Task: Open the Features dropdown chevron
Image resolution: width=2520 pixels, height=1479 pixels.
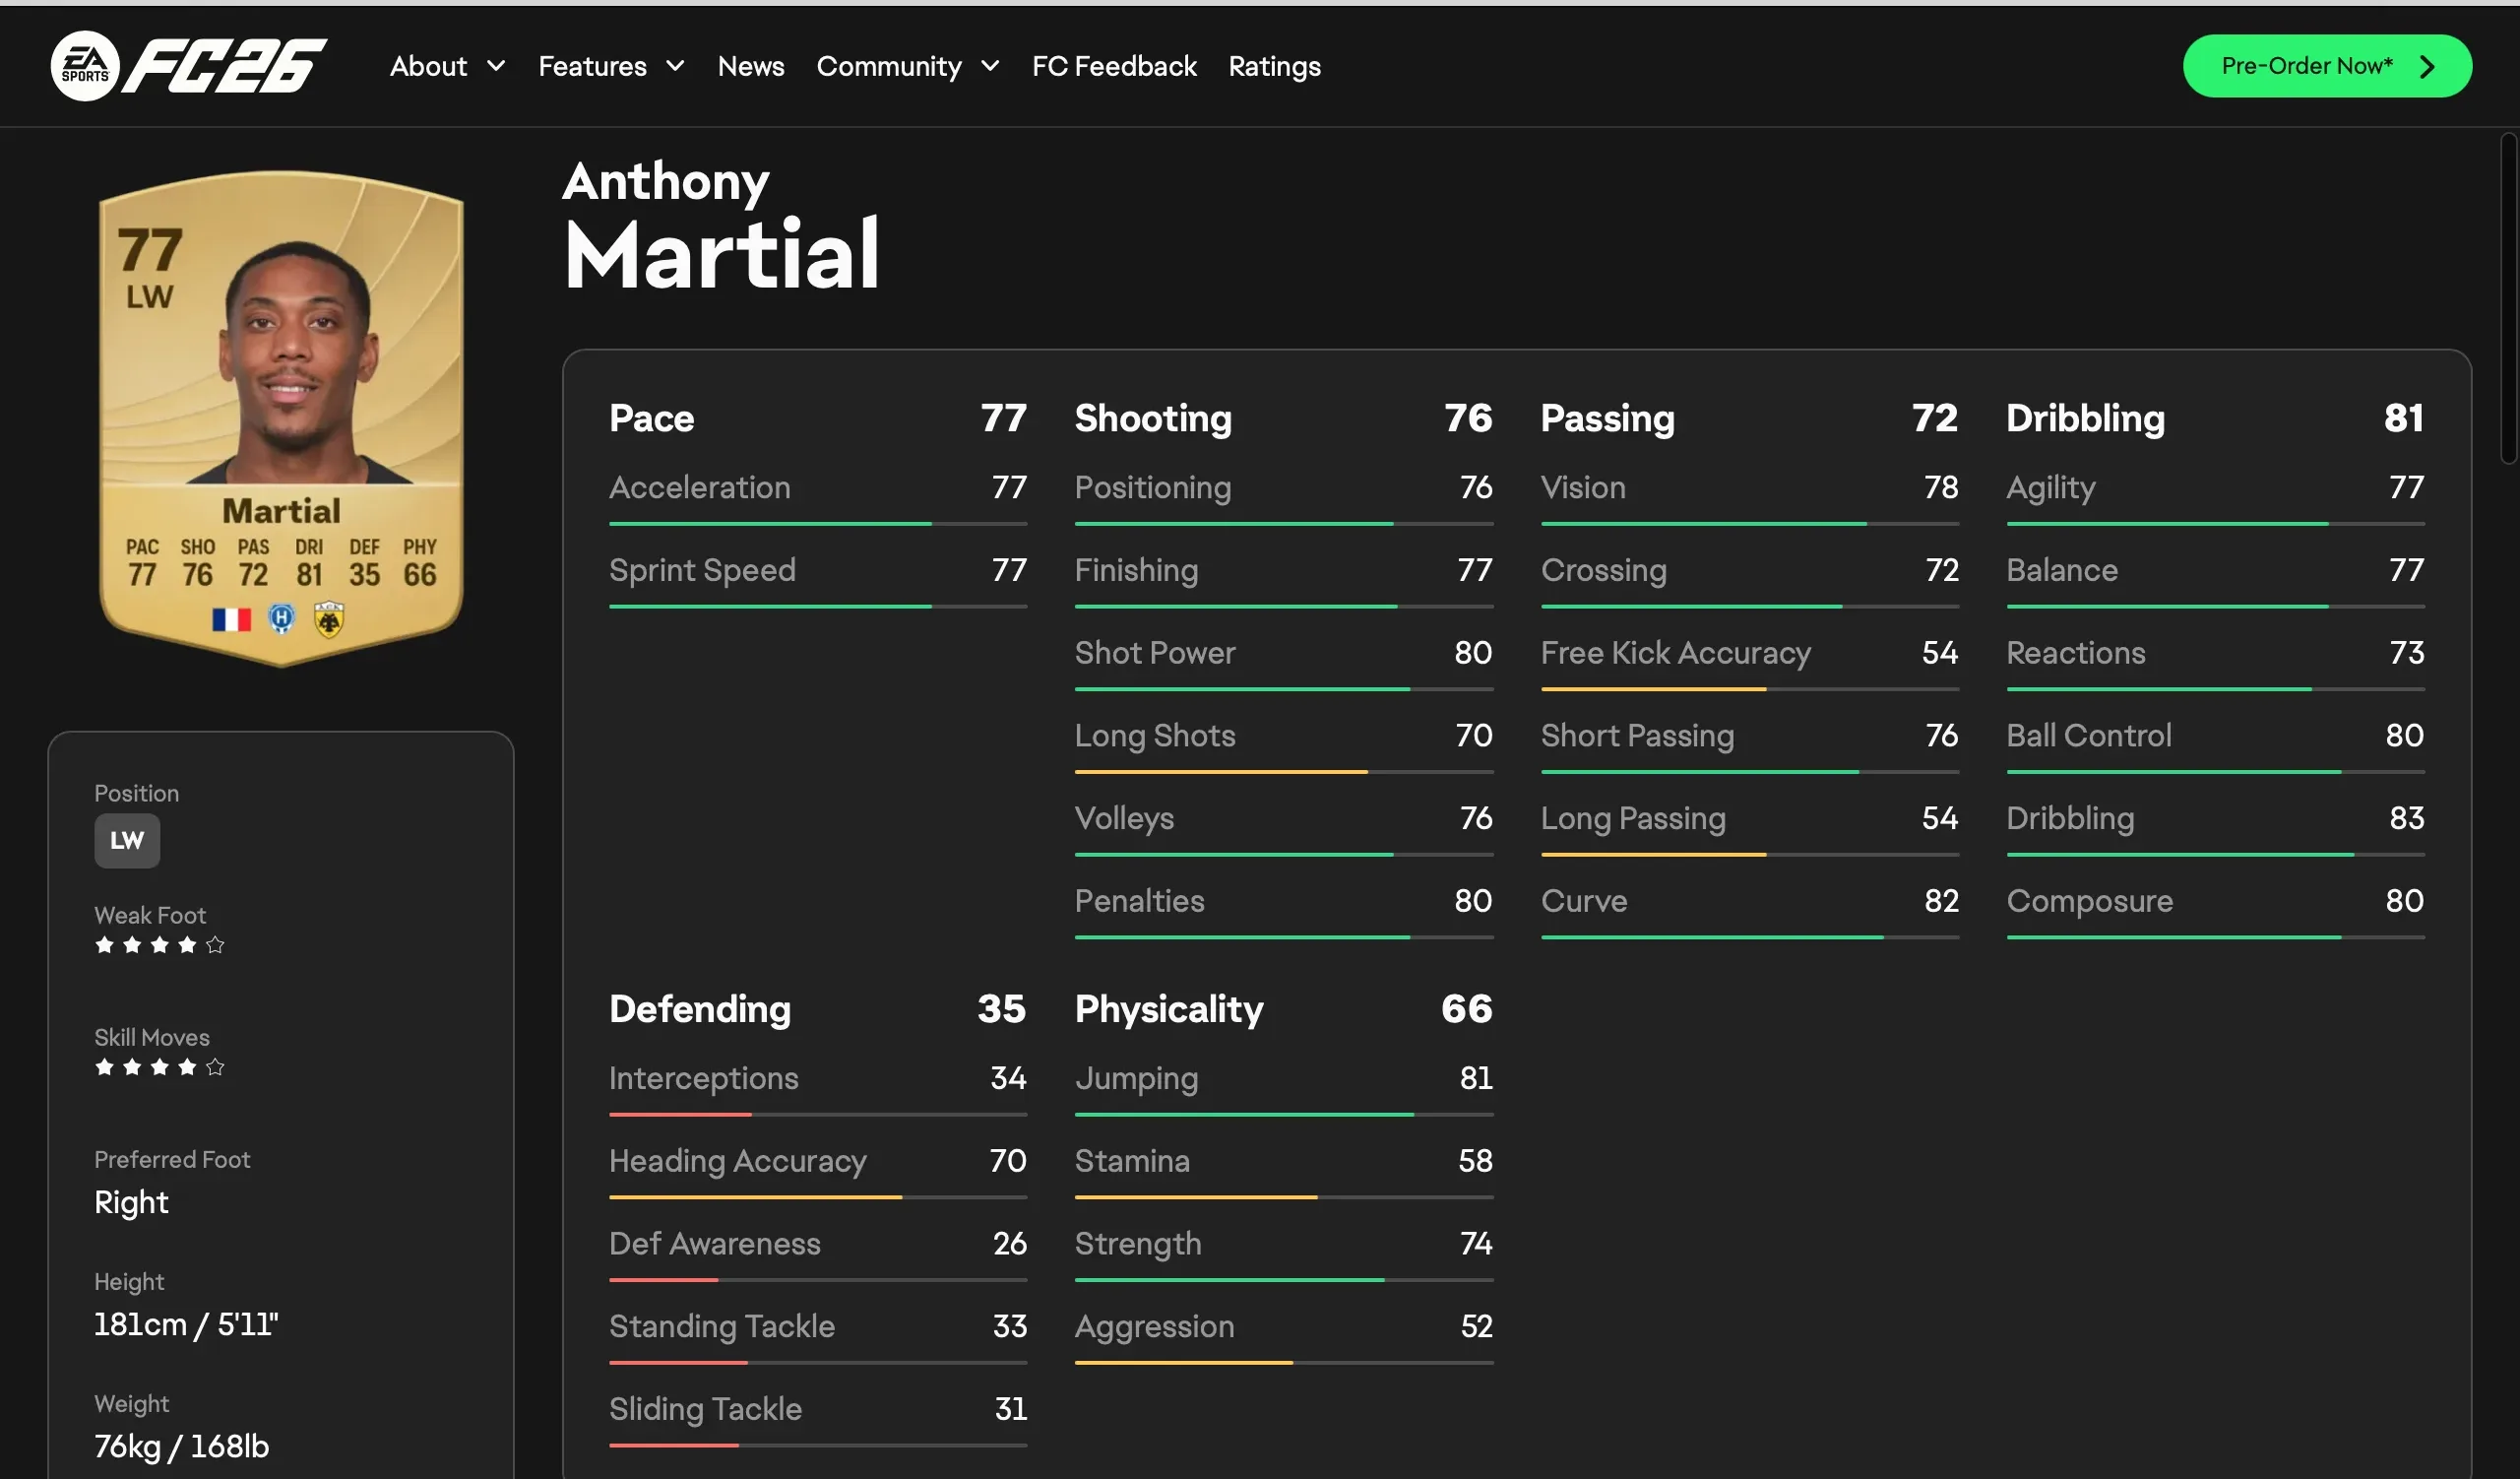Action: tap(676, 66)
